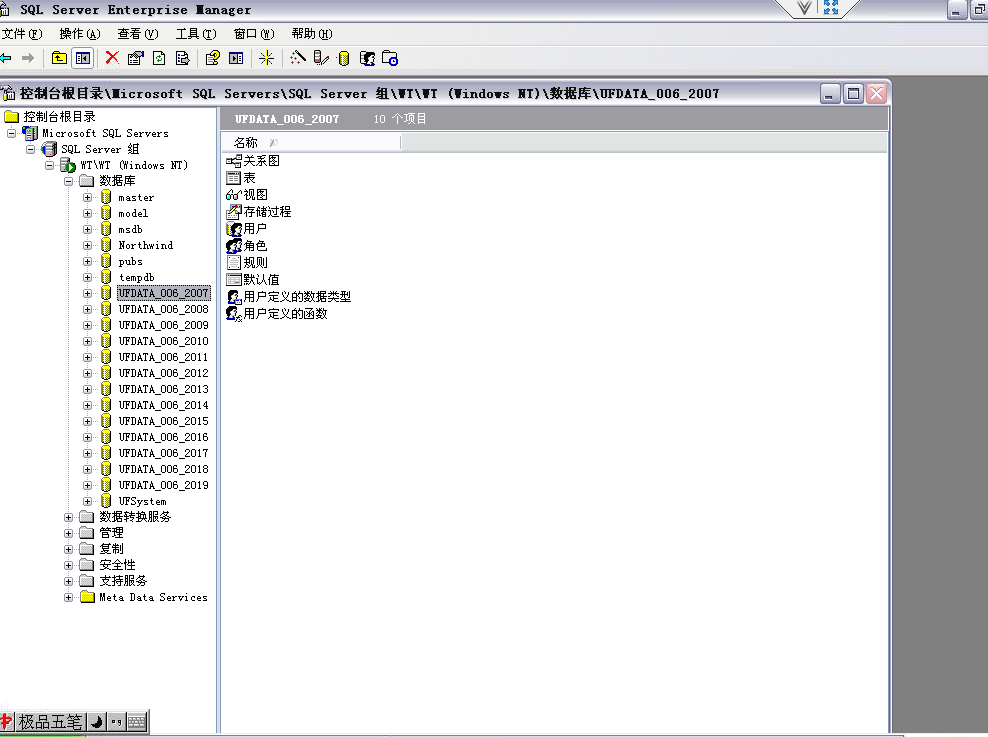The image size is (988, 737).
Task: Click the New Login toolbar icon
Action: click(x=367, y=59)
